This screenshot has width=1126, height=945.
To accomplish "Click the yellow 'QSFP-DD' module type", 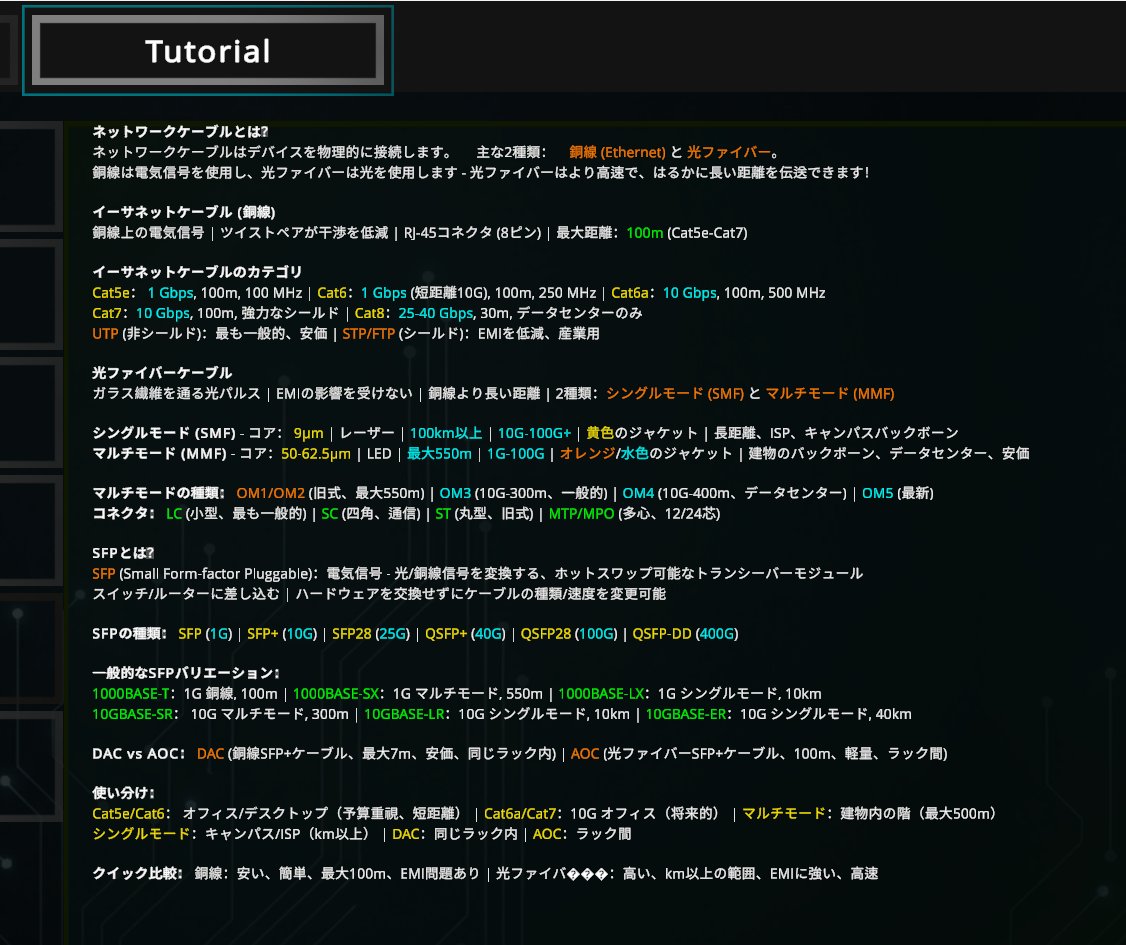I will coord(661,633).
